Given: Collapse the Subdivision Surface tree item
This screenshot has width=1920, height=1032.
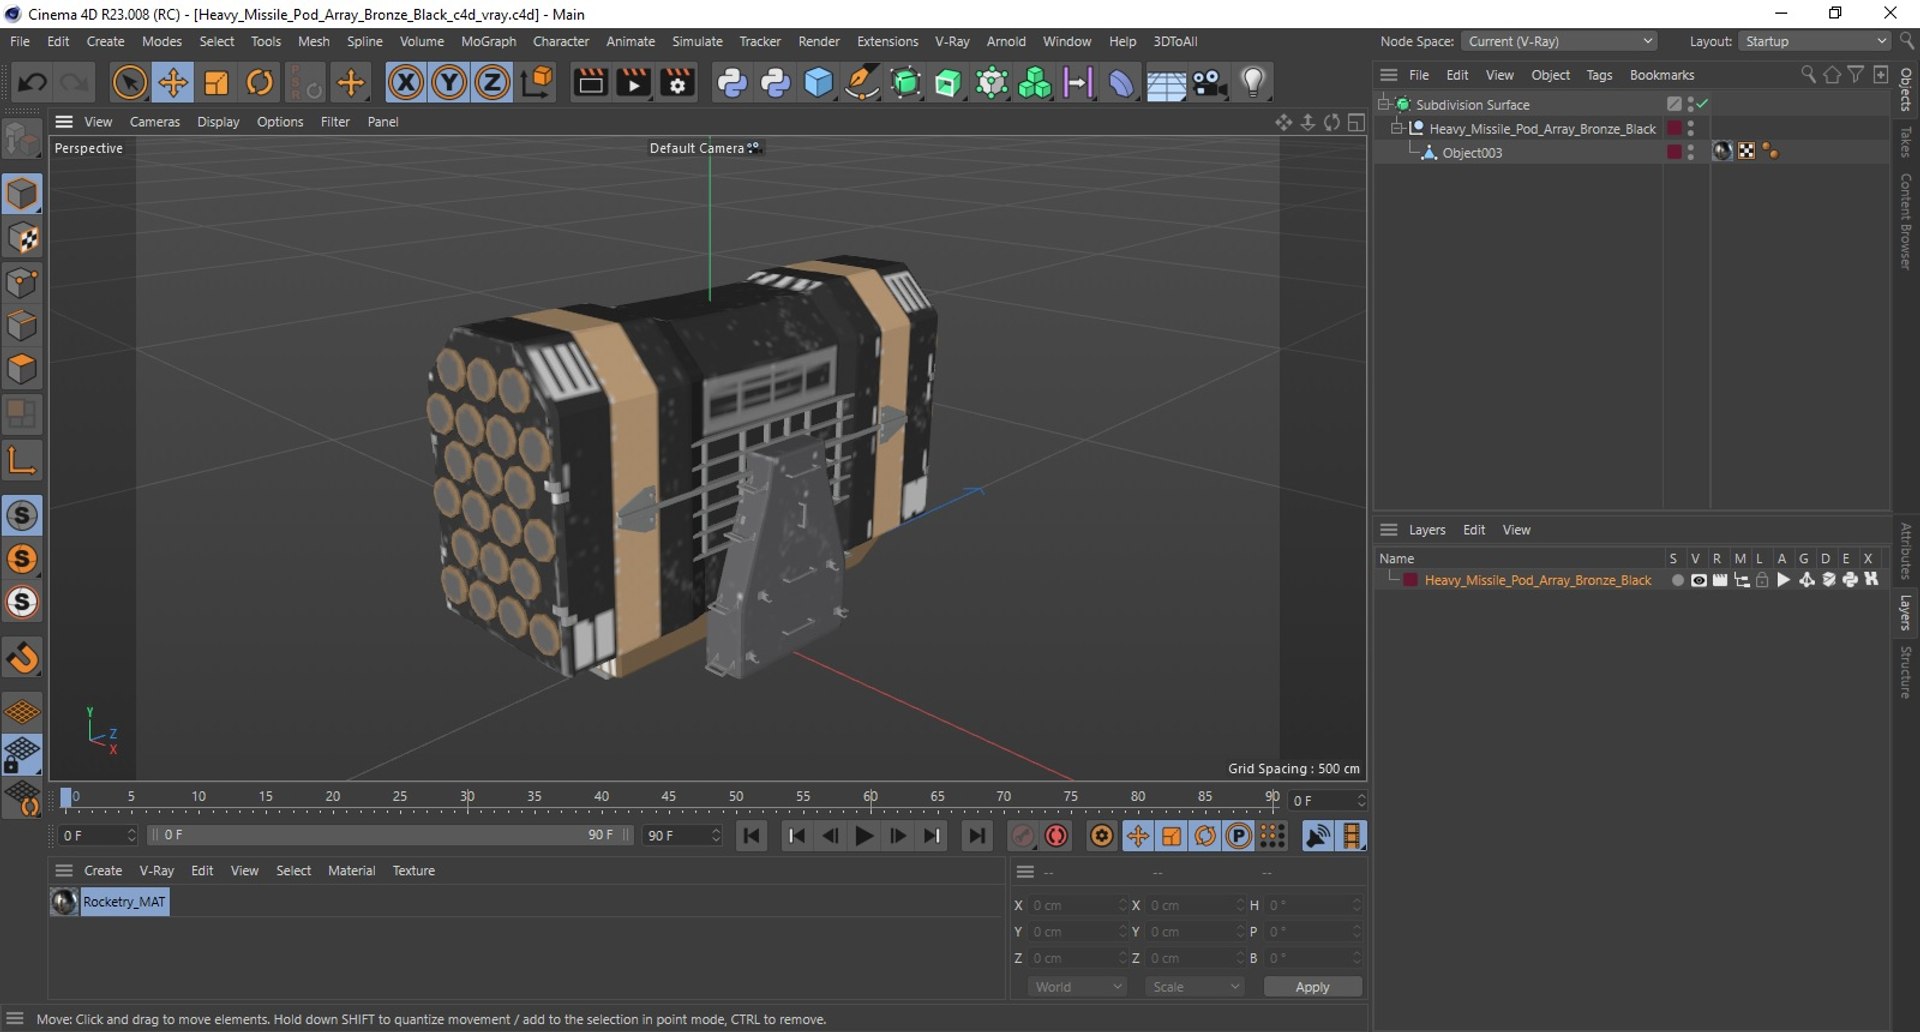Looking at the screenshot, I should (x=1384, y=104).
